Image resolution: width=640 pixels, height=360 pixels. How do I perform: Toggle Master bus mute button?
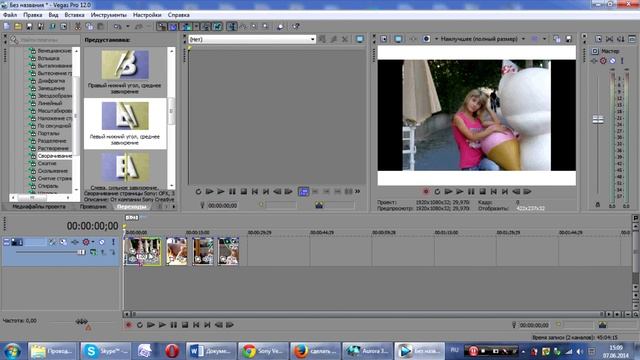pyautogui.click(x=613, y=61)
